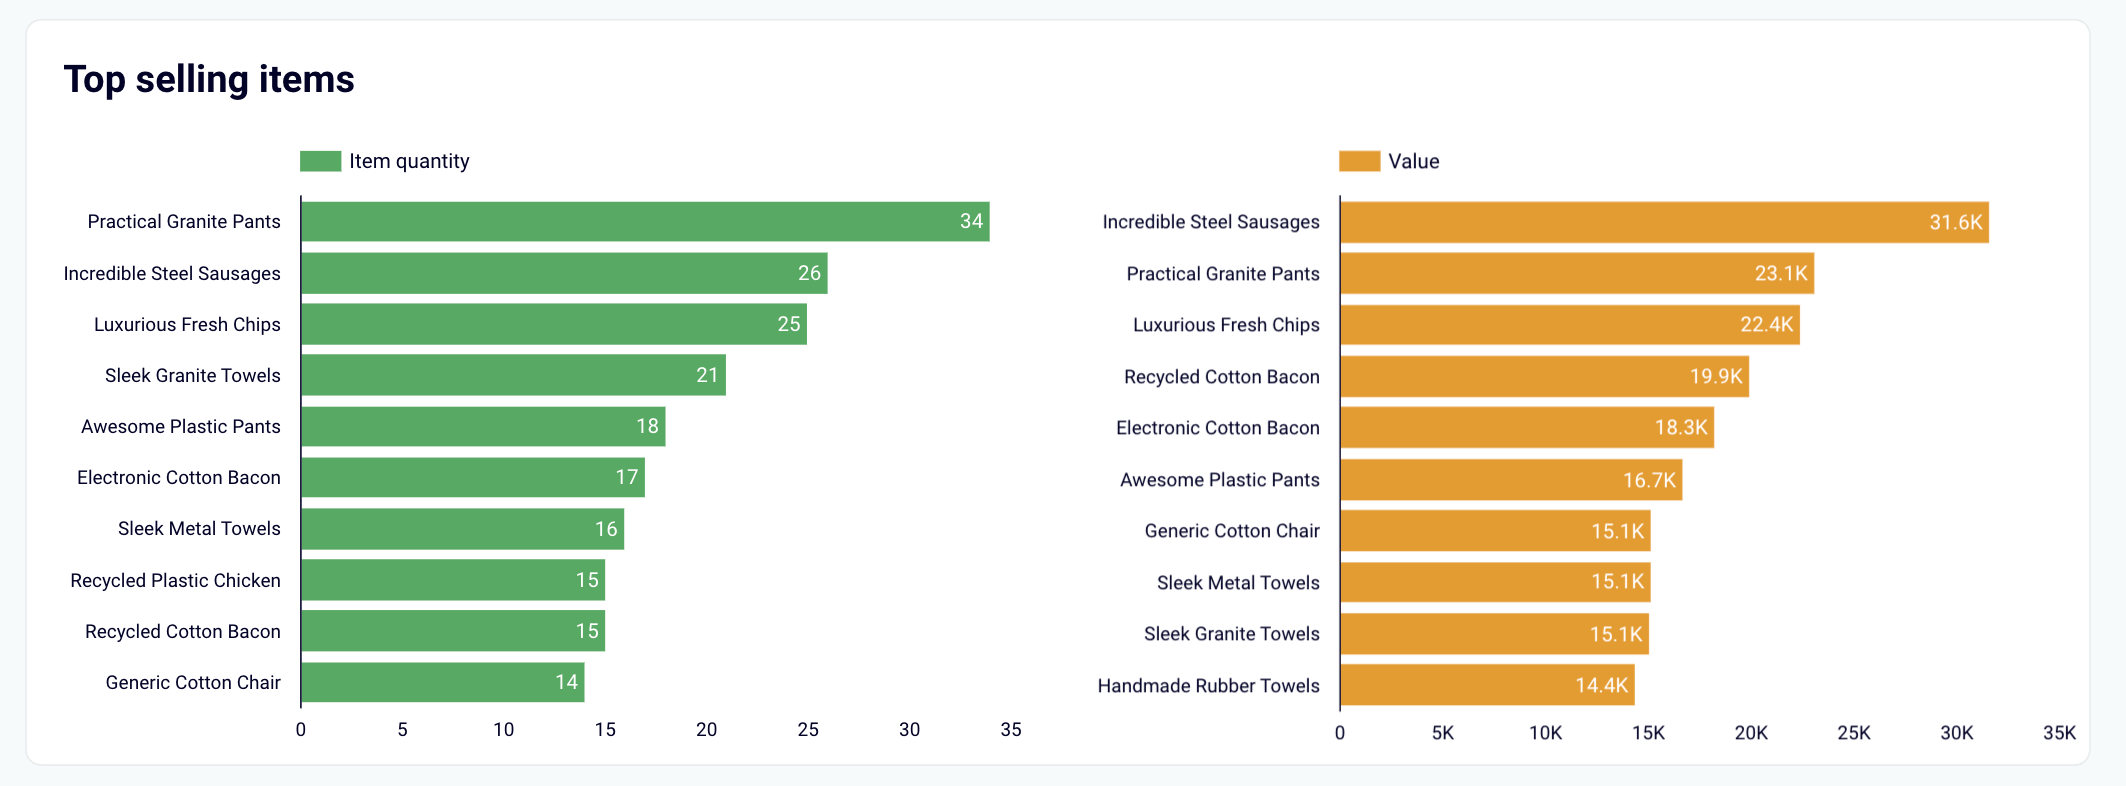This screenshot has height=786, width=2126.
Task: Click the Electronic Cotton Bacon bar showing 17
Action: click(x=473, y=477)
